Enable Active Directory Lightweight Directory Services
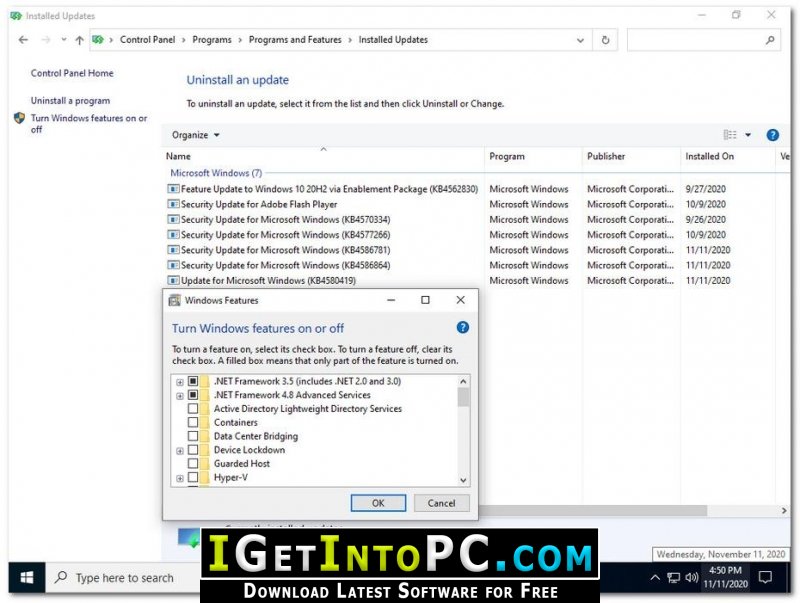The width and height of the screenshot is (800, 603). (193, 409)
